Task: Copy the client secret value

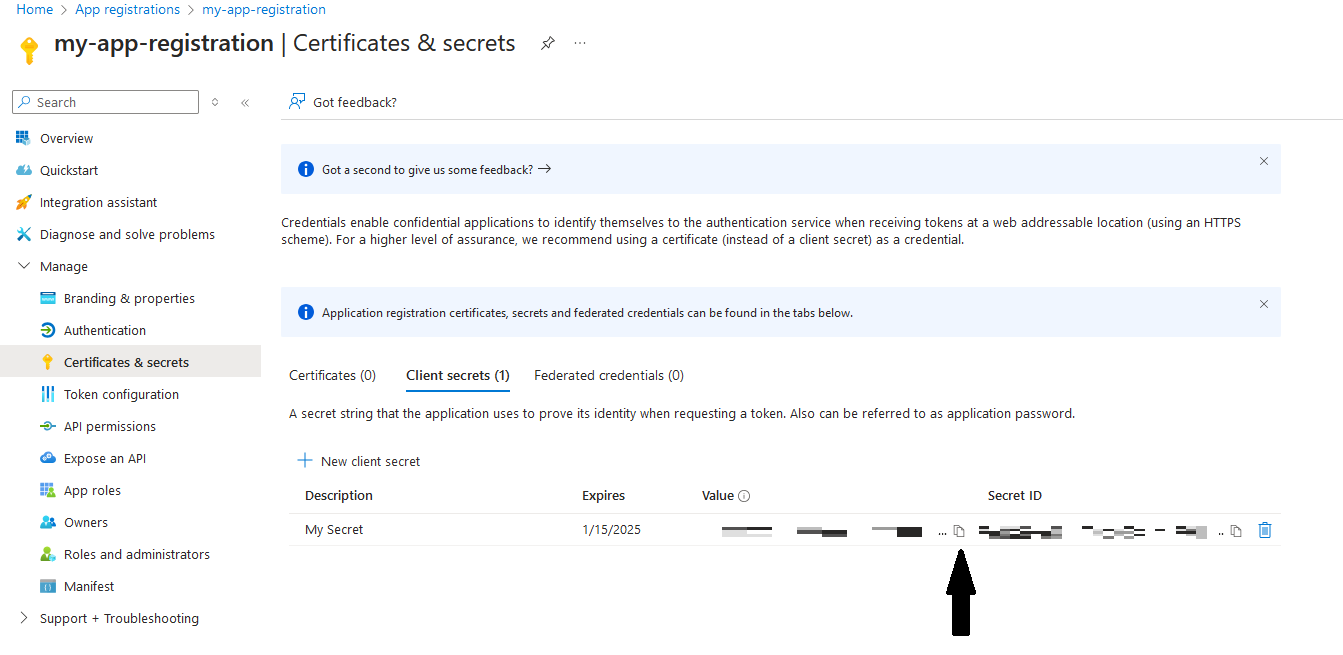Action: pyautogui.click(x=959, y=531)
